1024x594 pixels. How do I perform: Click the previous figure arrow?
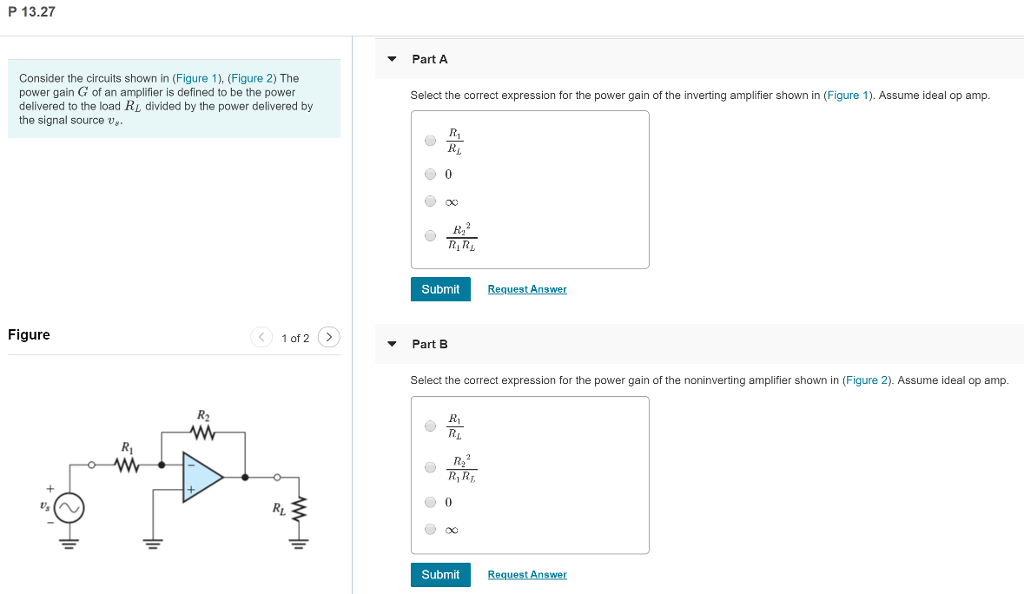click(261, 337)
